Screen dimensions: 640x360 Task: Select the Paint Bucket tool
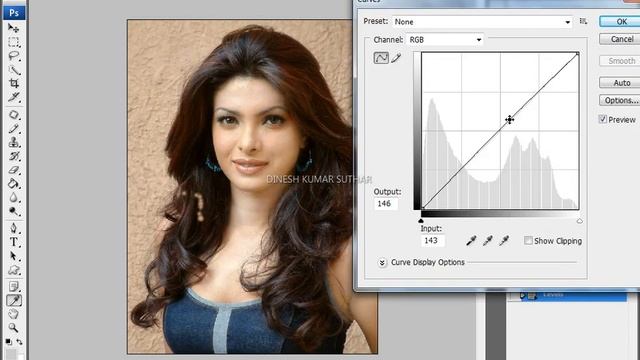13,184
